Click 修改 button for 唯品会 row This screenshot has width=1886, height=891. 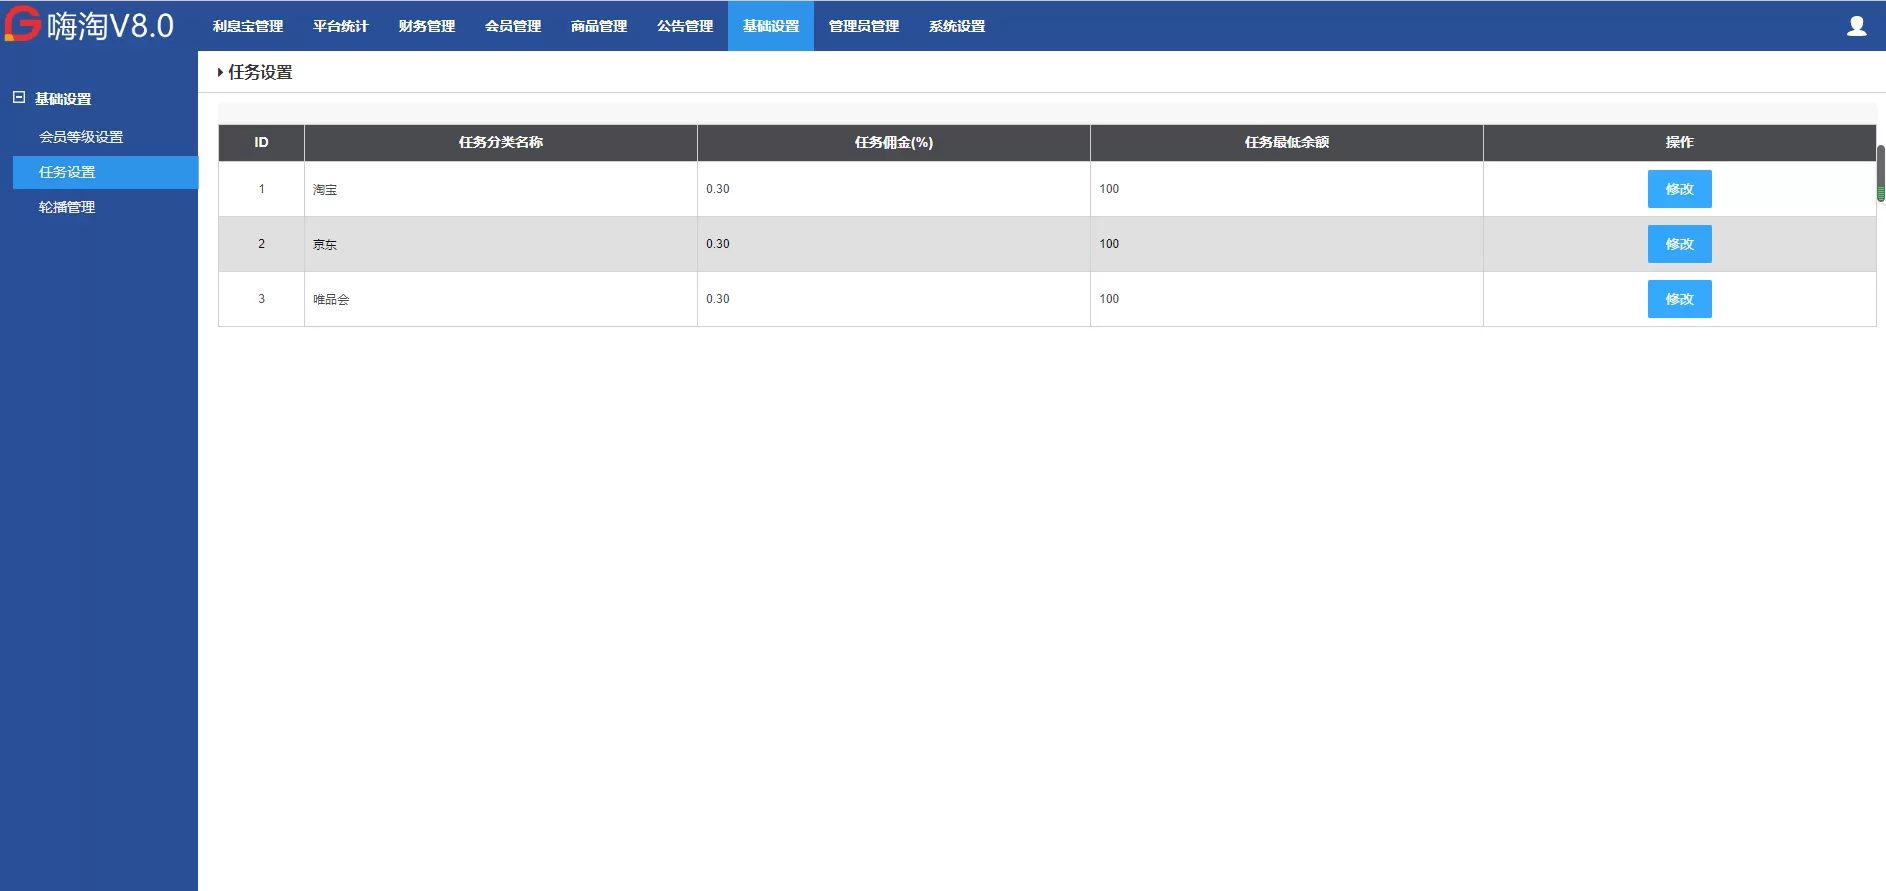click(1679, 299)
